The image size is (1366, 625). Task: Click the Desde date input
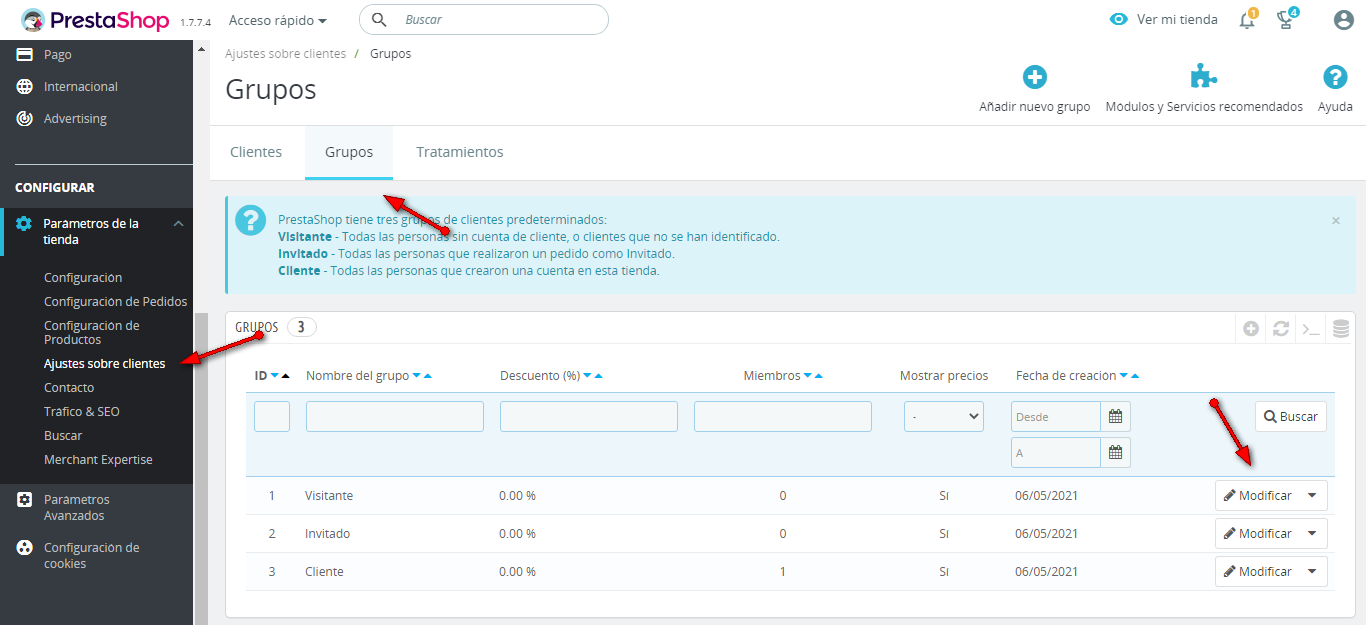tap(1056, 416)
